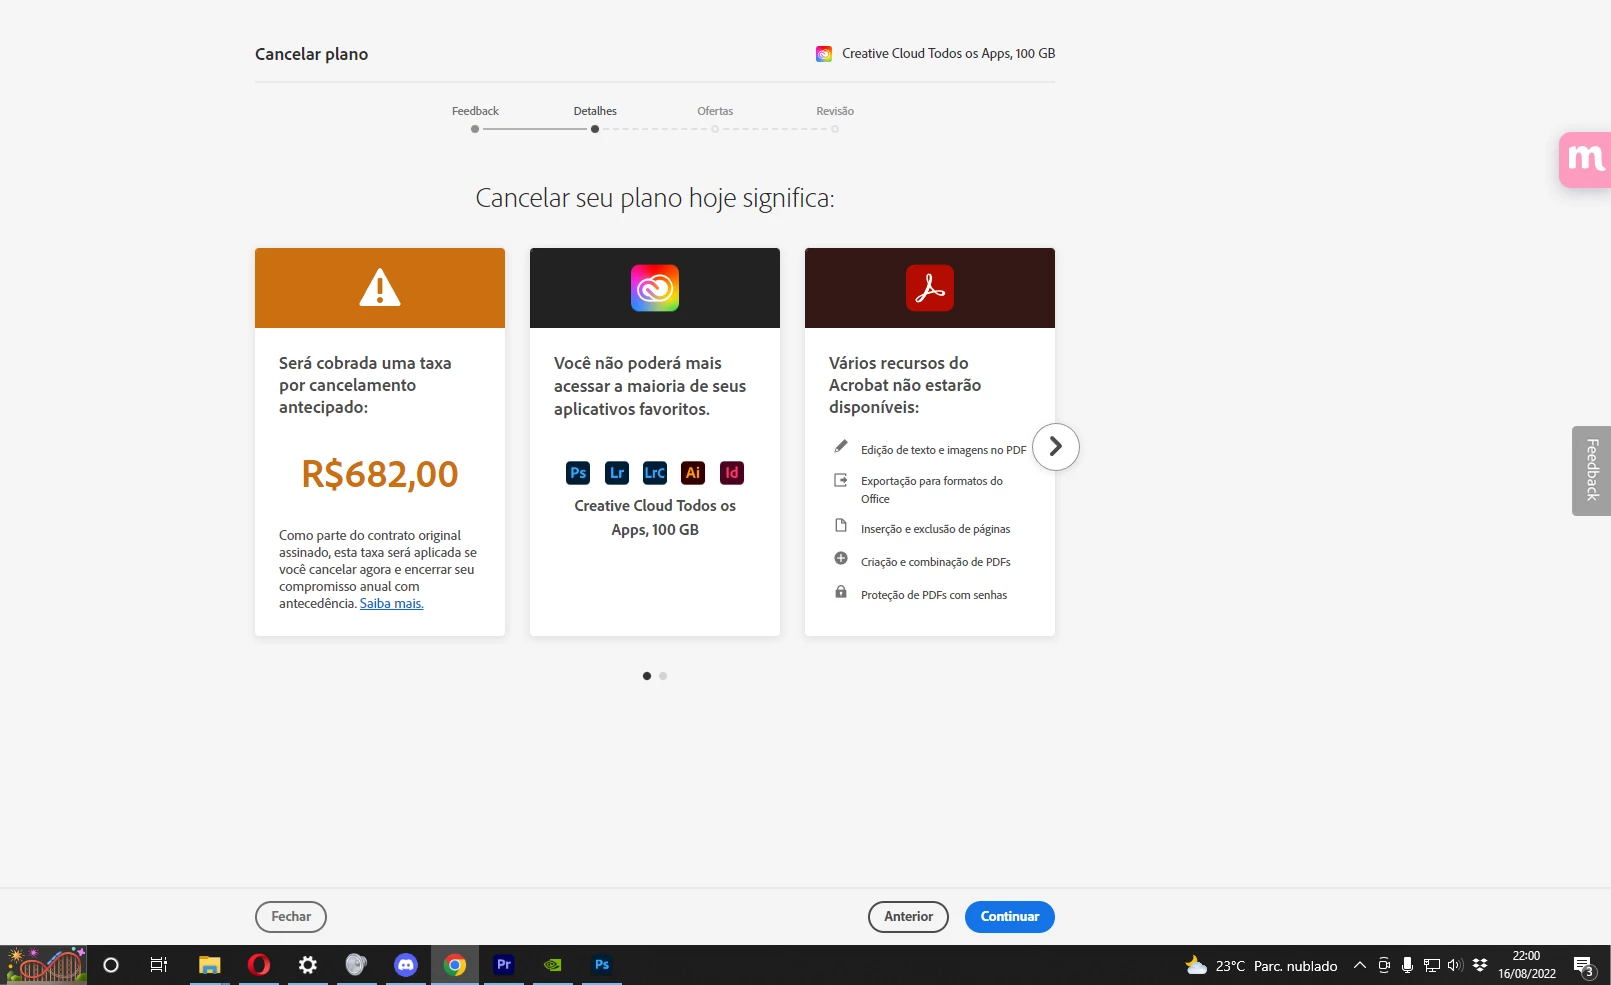
Task: Click the orange warning triangle icon
Action: coord(380,288)
